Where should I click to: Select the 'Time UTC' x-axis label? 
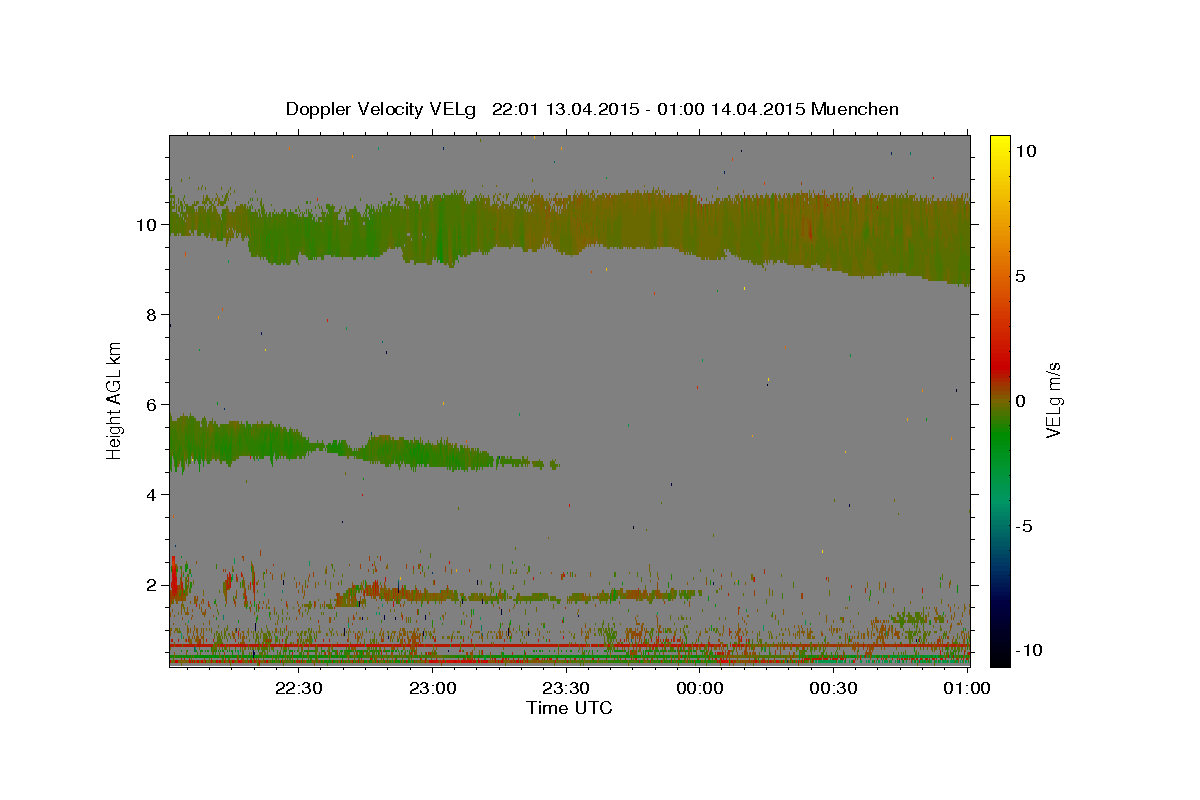click(569, 708)
